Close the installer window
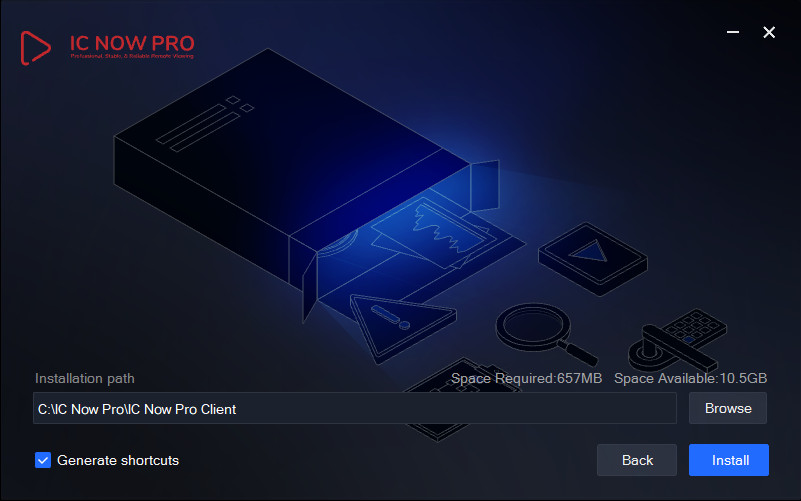This screenshot has height=501, width=801. click(x=769, y=32)
